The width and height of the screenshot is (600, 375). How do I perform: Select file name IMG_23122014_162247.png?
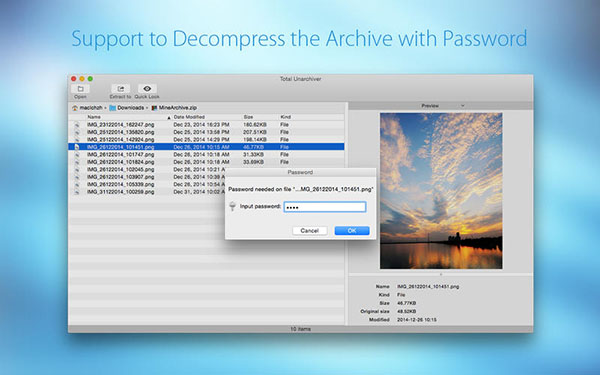[121, 125]
